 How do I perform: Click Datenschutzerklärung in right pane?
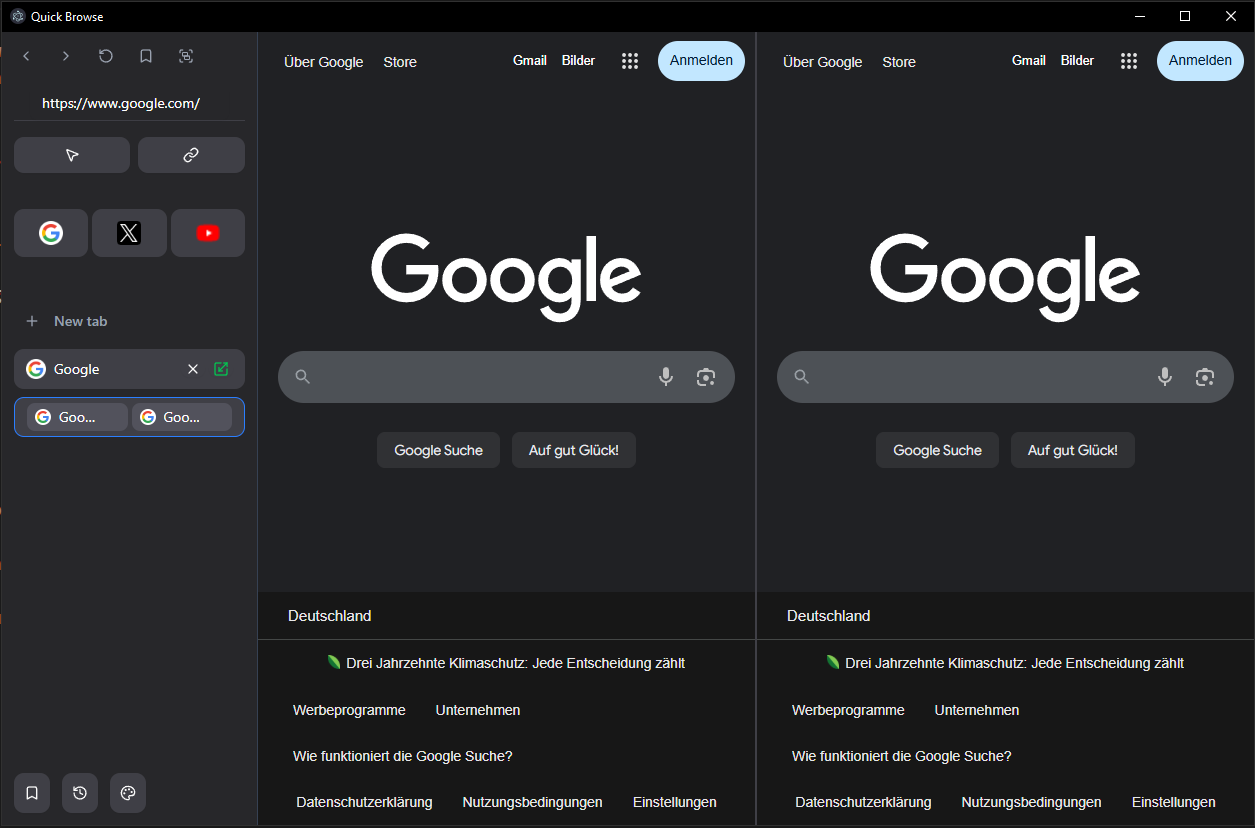[x=863, y=802]
